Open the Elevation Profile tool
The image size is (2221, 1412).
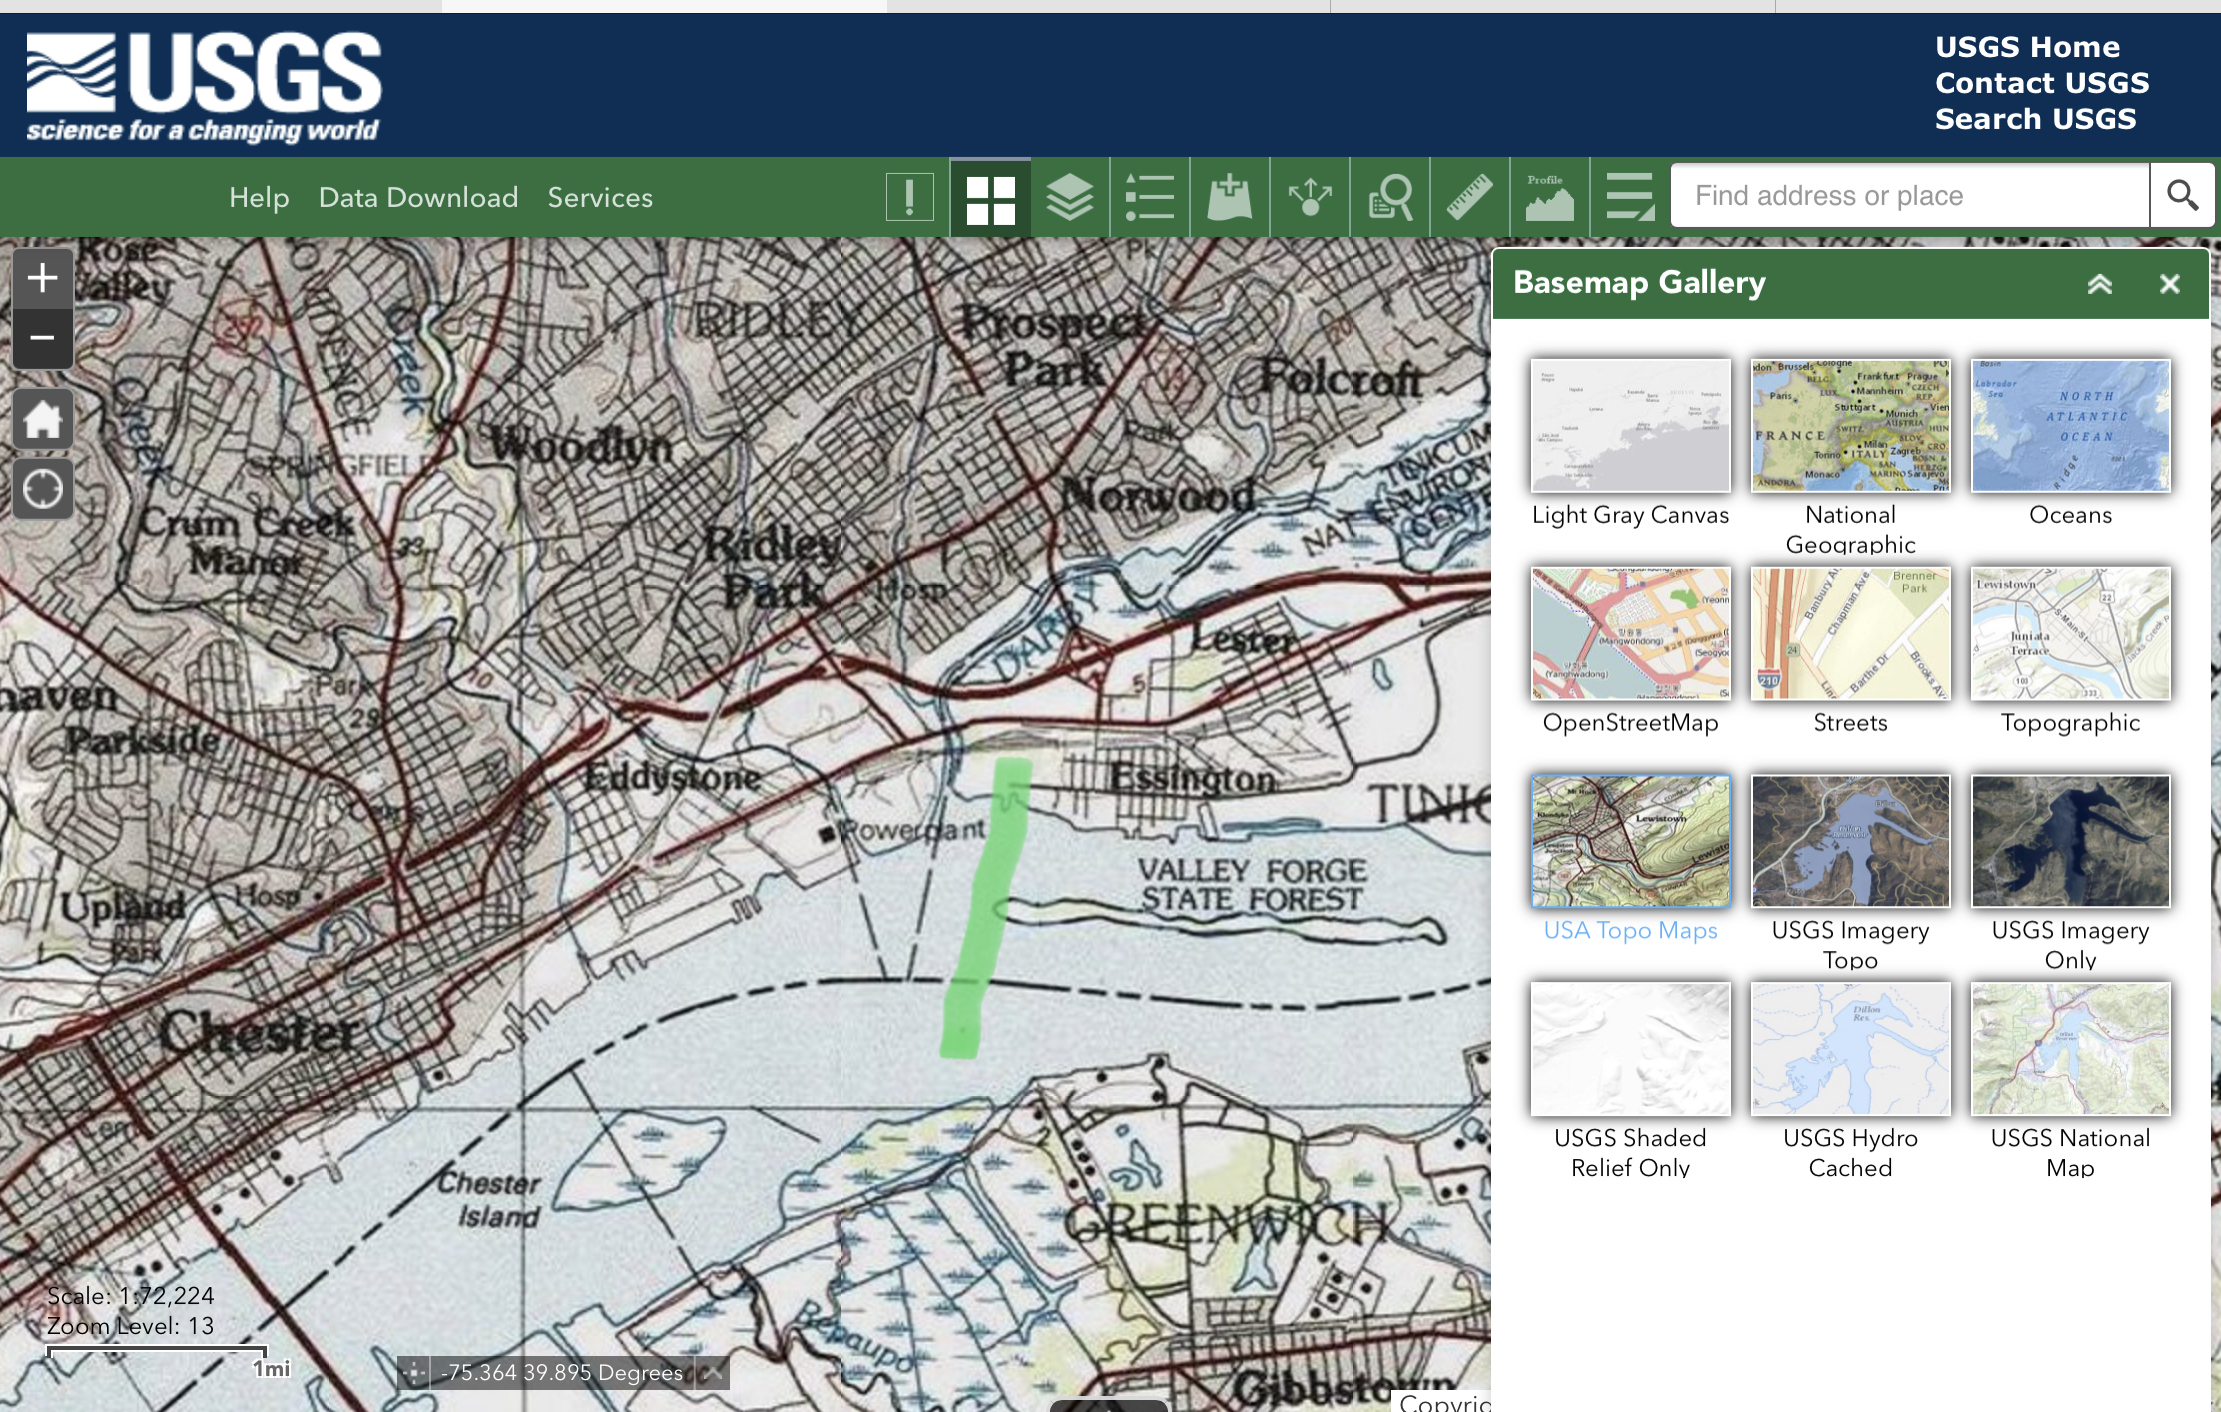pos(1549,197)
